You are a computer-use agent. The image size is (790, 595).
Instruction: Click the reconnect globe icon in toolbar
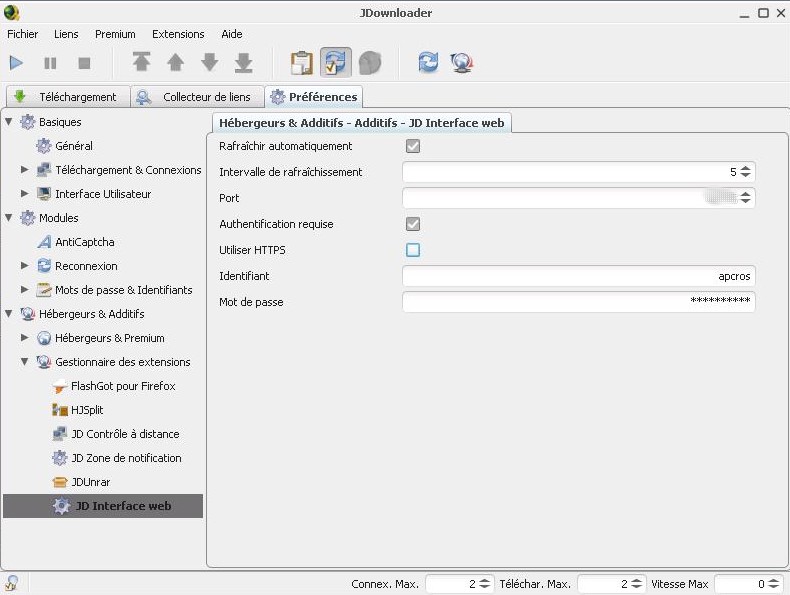[461, 63]
